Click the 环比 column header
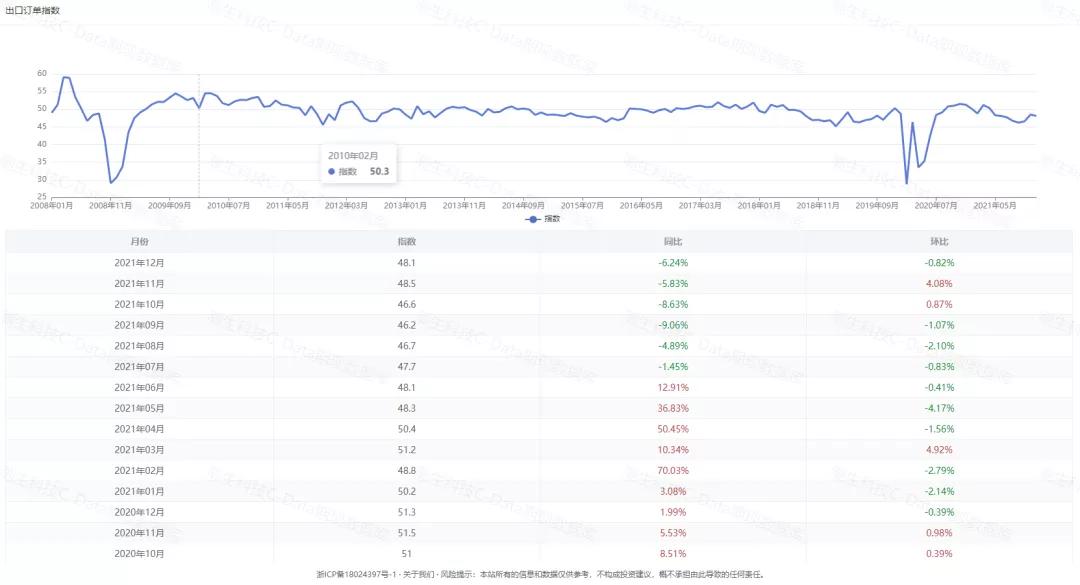This screenshot has height=585, width=1080. (939, 242)
